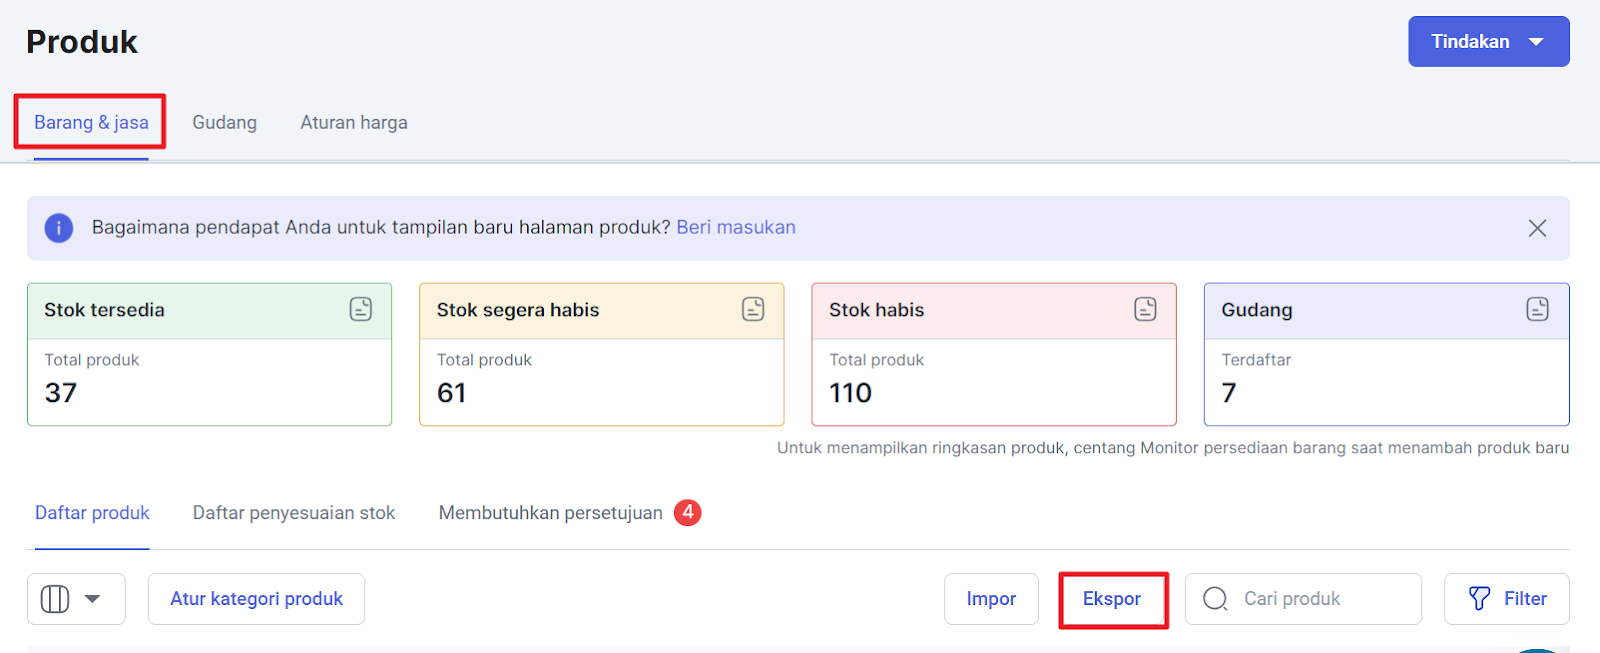Image resolution: width=1600 pixels, height=653 pixels.
Task: Select the Stok segera habis card
Action: click(601, 354)
